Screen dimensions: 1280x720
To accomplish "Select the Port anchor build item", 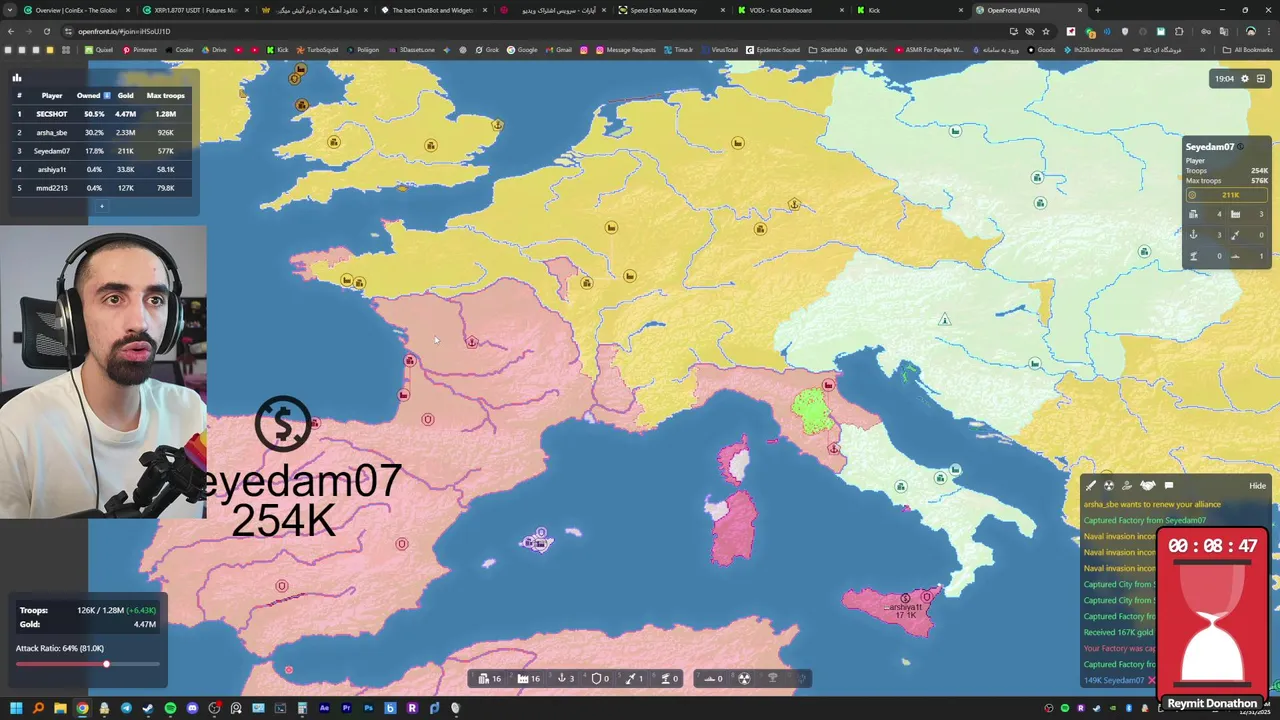I will 566,678.
